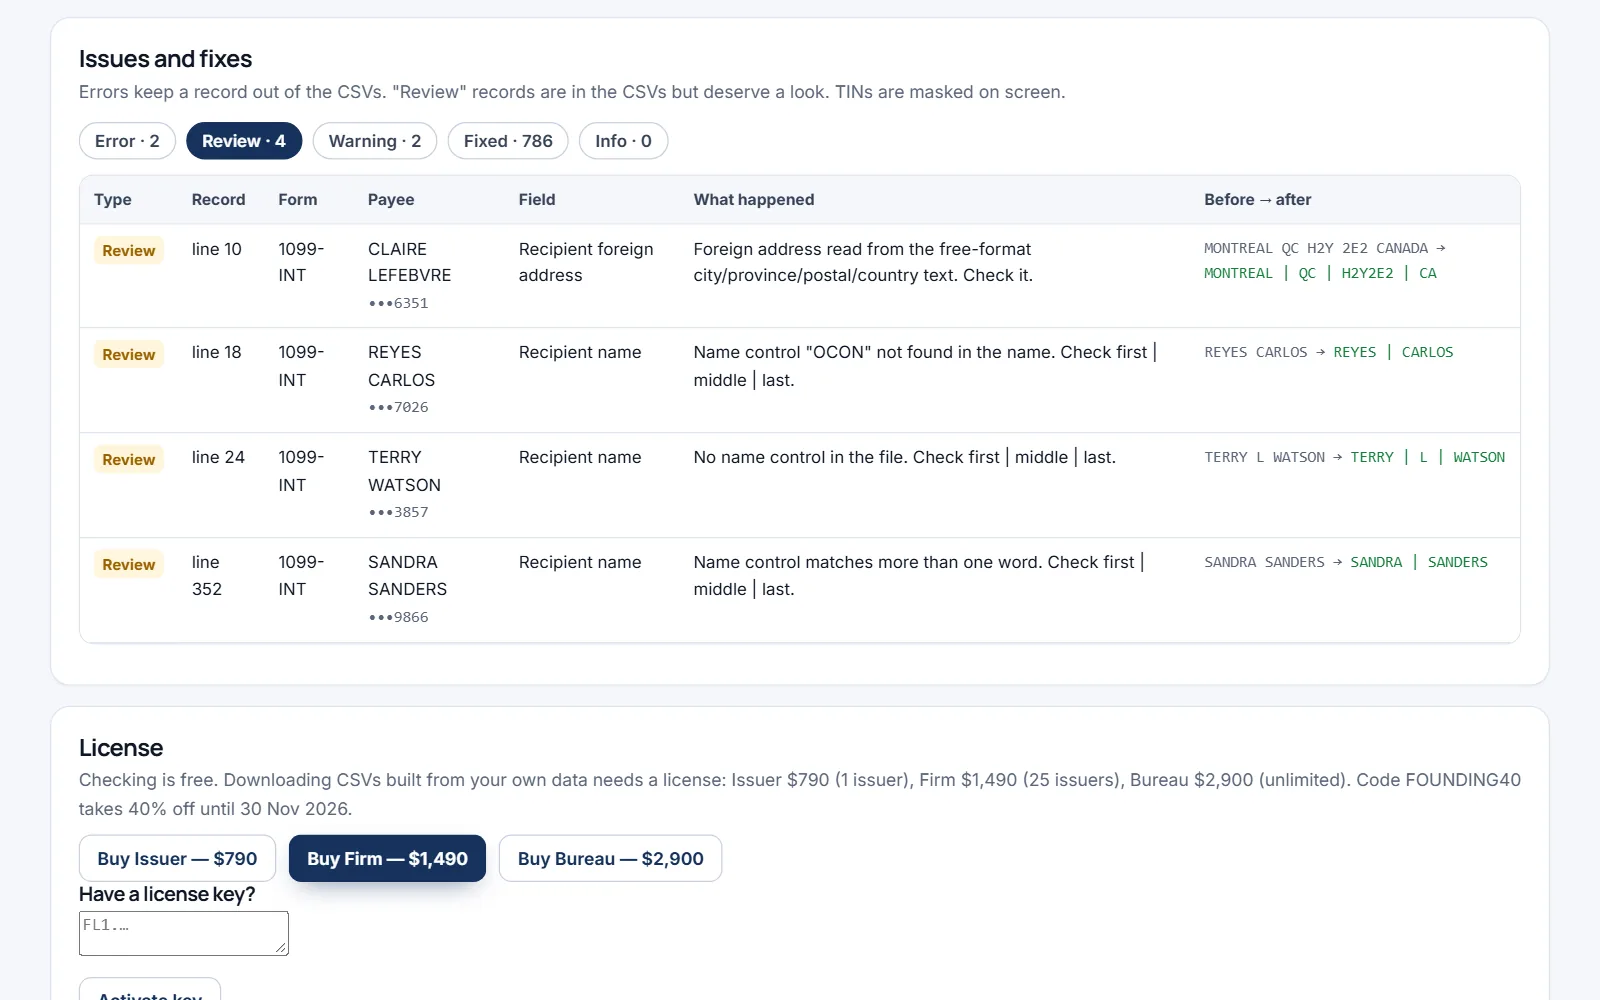Screen dimensions: 1600x1000
Task: Click the Recipient foreign address field cell
Action: [x=586, y=262]
